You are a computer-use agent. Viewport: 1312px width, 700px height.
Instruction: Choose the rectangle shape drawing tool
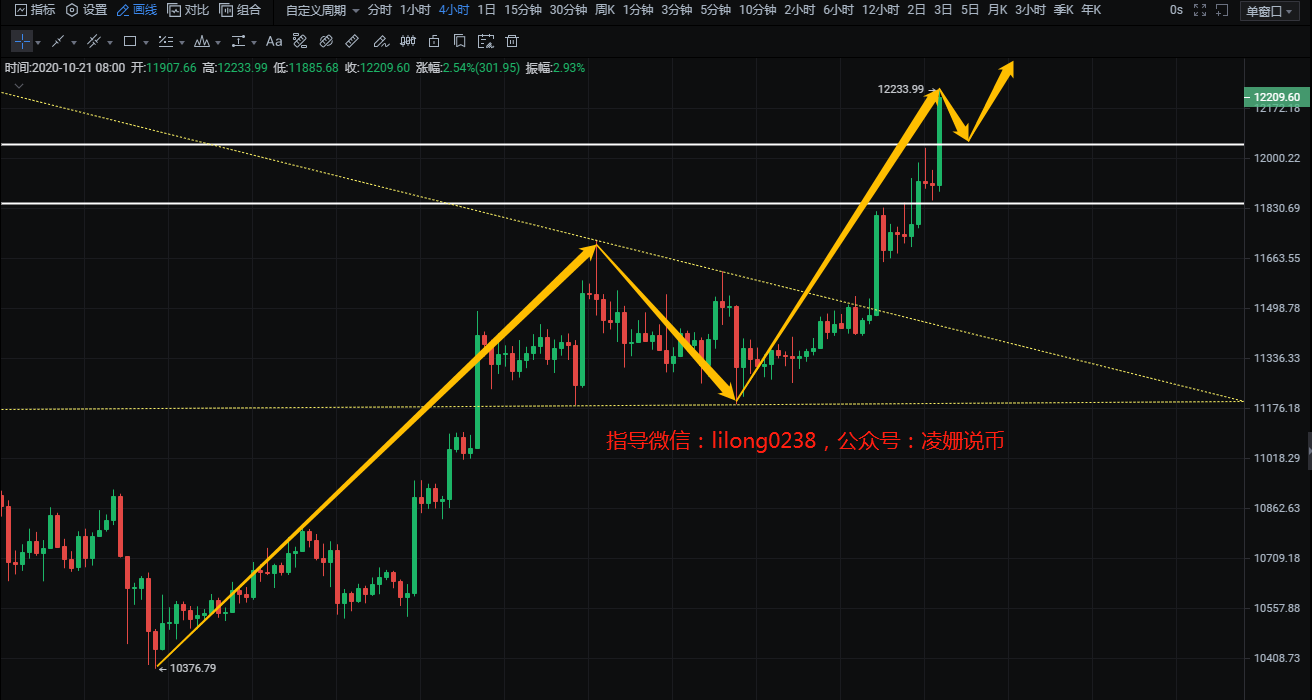(x=130, y=42)
